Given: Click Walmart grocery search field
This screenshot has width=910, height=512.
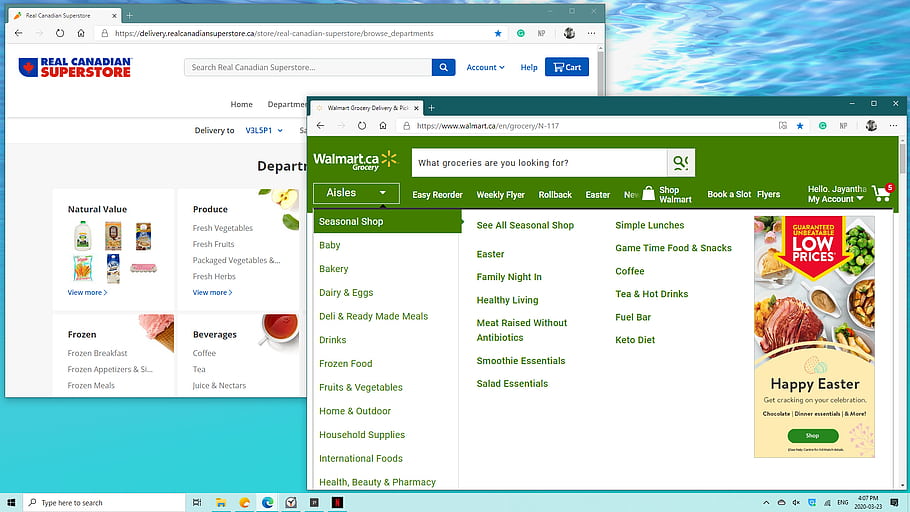Looking at the screenshot, I should coord(539,163).
